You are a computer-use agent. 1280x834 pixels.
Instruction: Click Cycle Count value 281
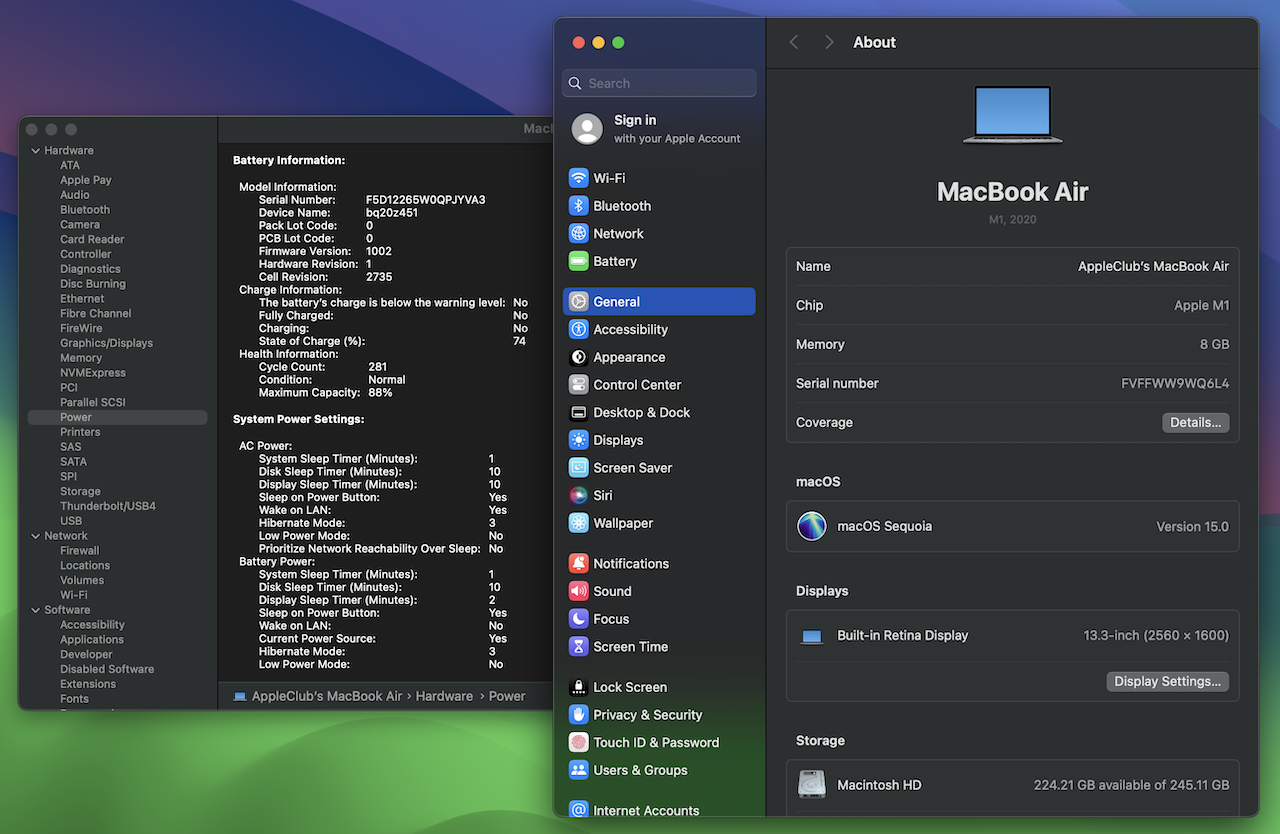click(x=377, y=367)
